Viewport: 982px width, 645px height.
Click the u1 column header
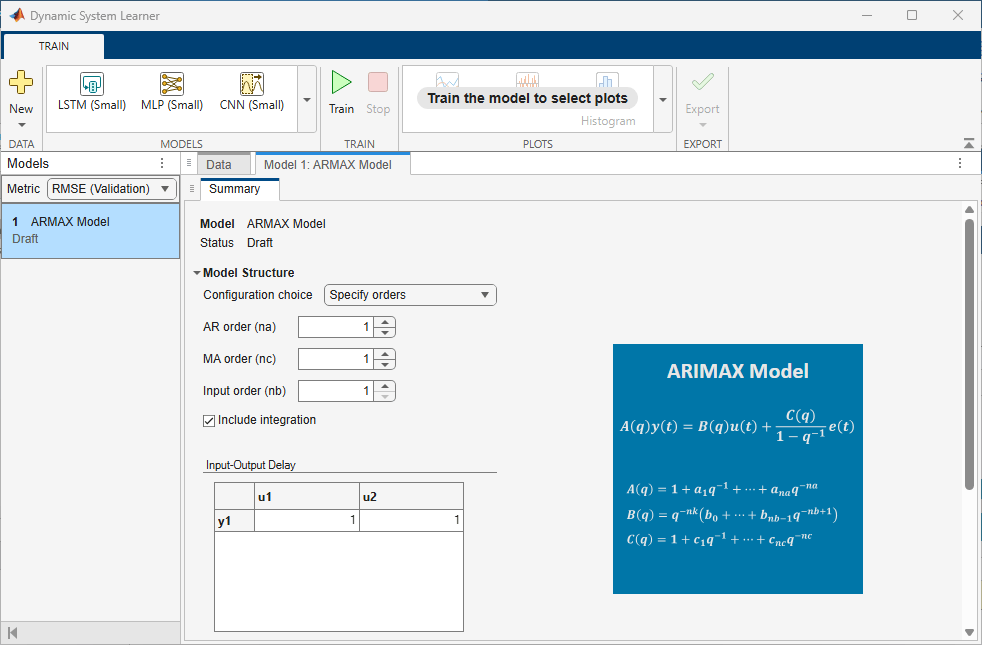[307, 496]
